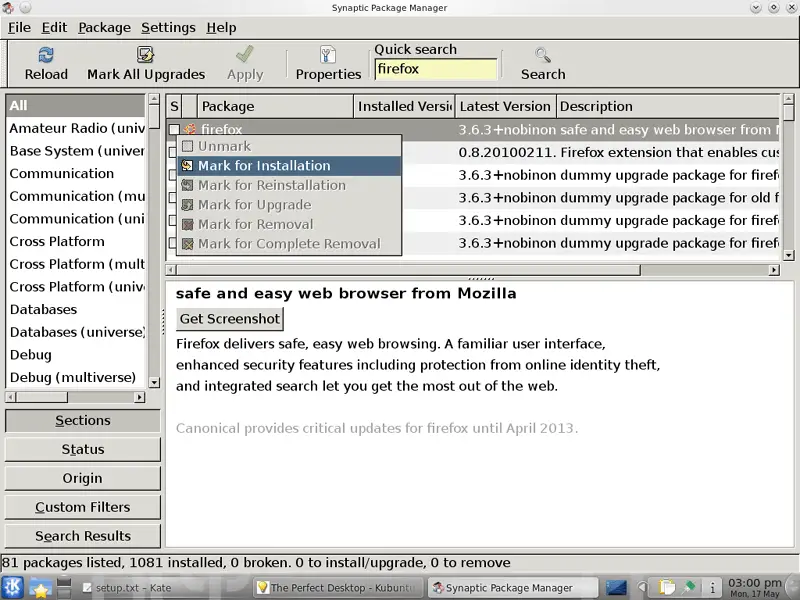Choose Mark for Upgrade
The height and width of the screenshot is (600, 800).
289,205
